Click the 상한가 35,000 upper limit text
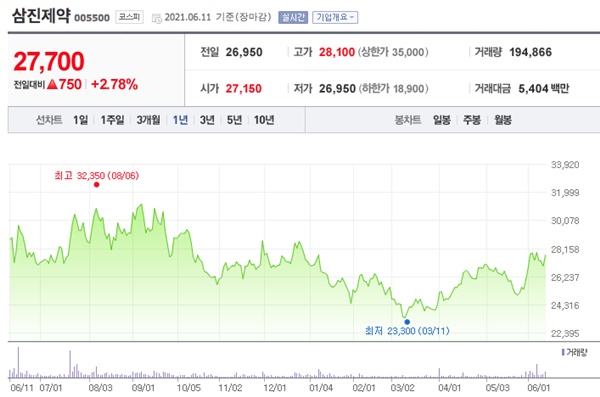Image resolution: width=600 pixels, height=397 pixels. pos(393,52)
